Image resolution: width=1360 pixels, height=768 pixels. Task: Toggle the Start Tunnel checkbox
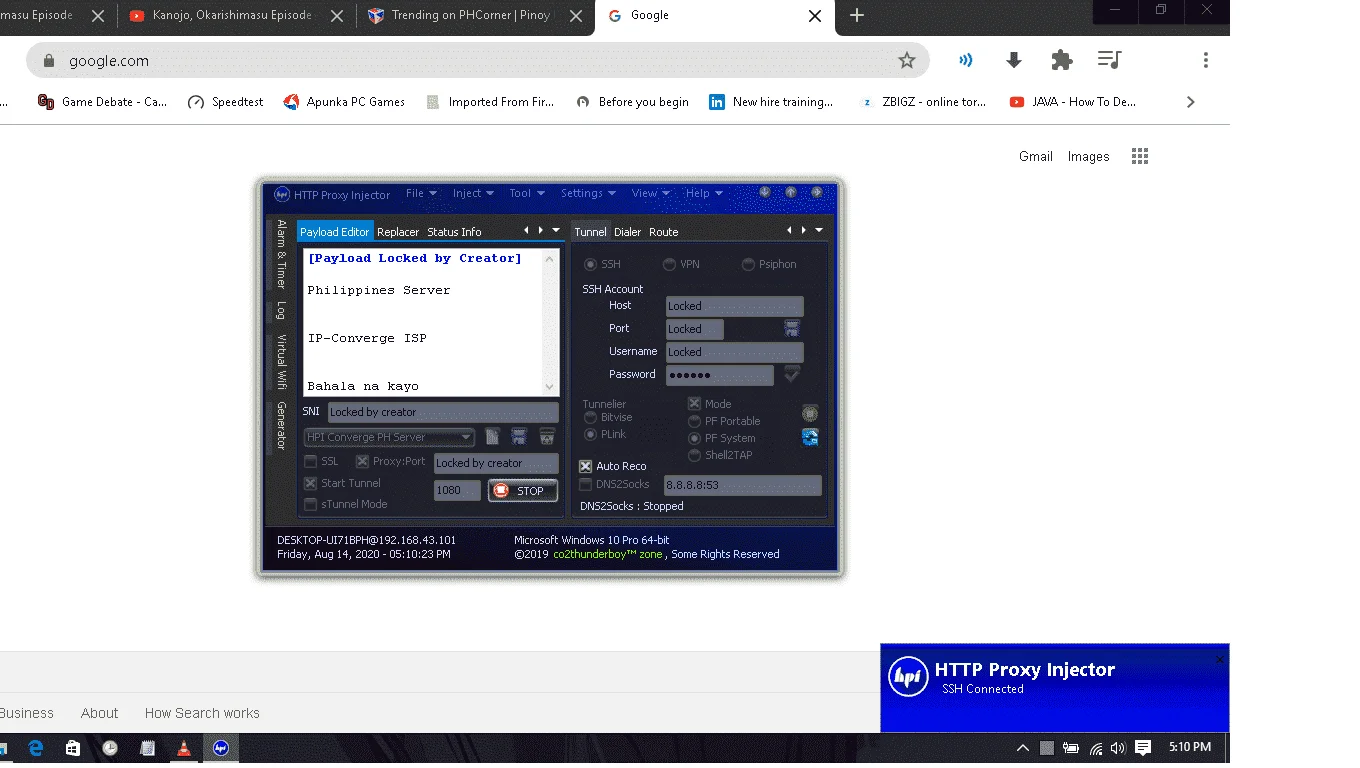point(311,483)
